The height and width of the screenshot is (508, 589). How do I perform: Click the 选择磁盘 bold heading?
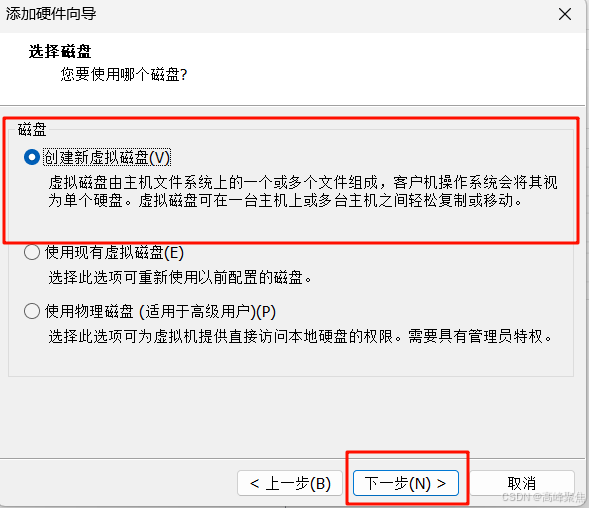pyautogui.click(x=60, y=51)
